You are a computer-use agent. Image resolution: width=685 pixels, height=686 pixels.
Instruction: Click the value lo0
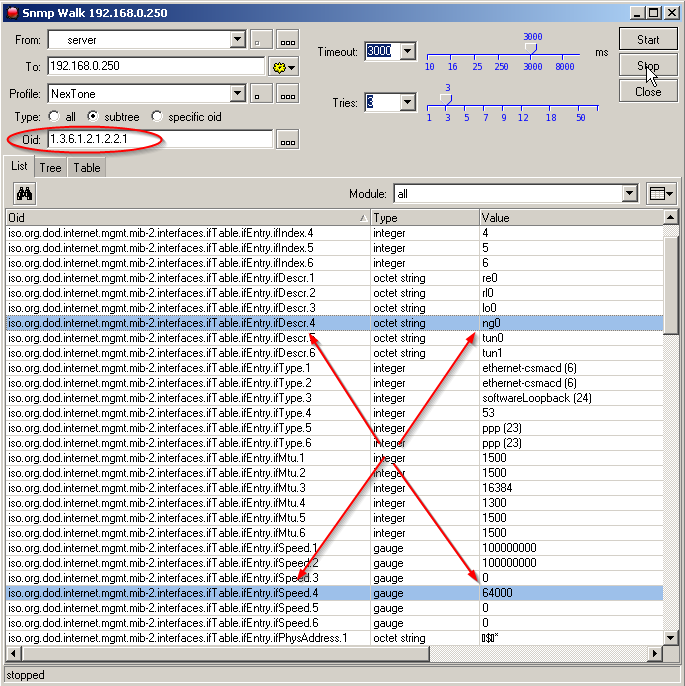[489, 308]
